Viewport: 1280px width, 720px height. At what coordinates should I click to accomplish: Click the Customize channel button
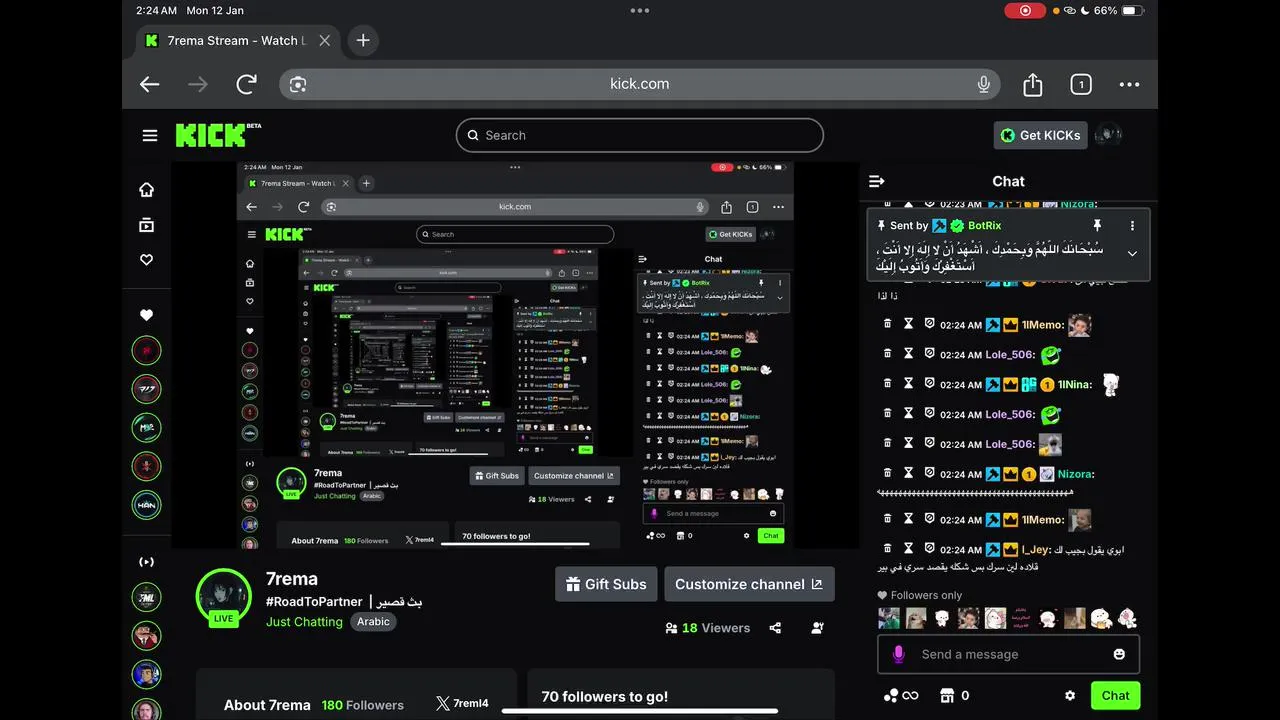[x=749, y=584]
